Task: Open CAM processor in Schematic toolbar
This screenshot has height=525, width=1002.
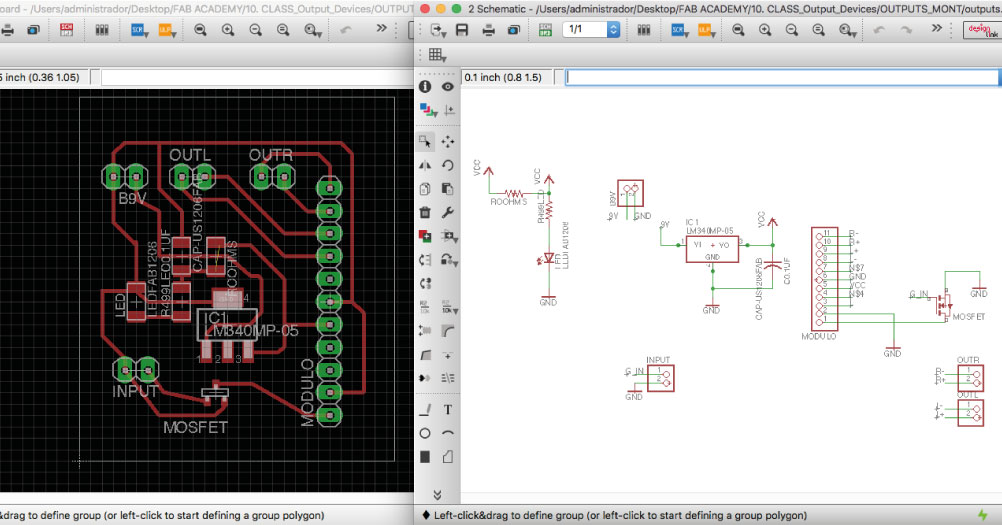Action: 513,30
